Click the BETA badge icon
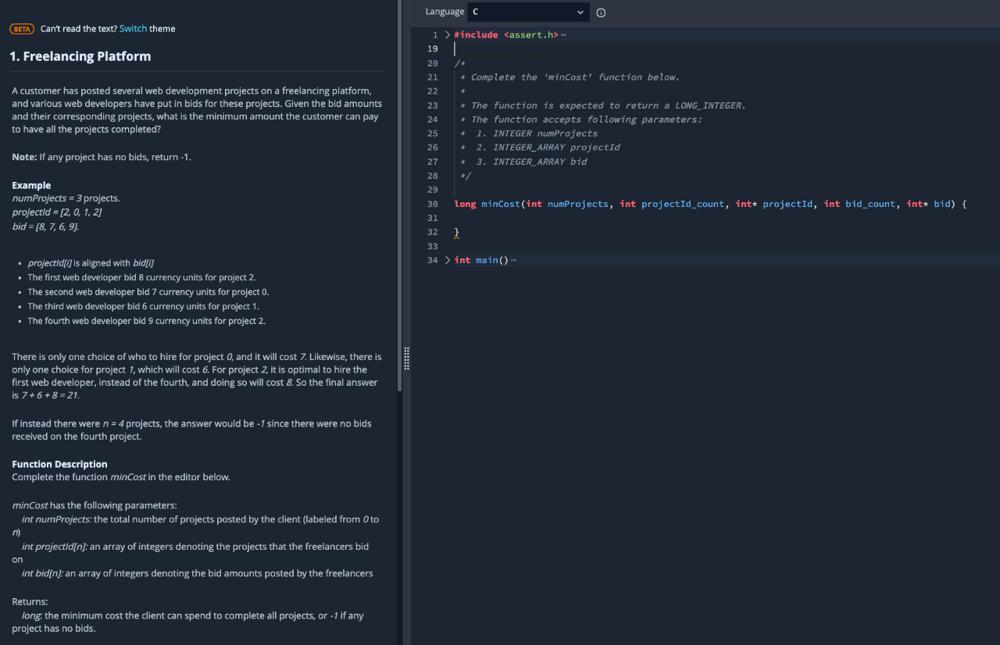This screenshot has height=645, width=1000. pyautogui.click(x=22, y=29)
